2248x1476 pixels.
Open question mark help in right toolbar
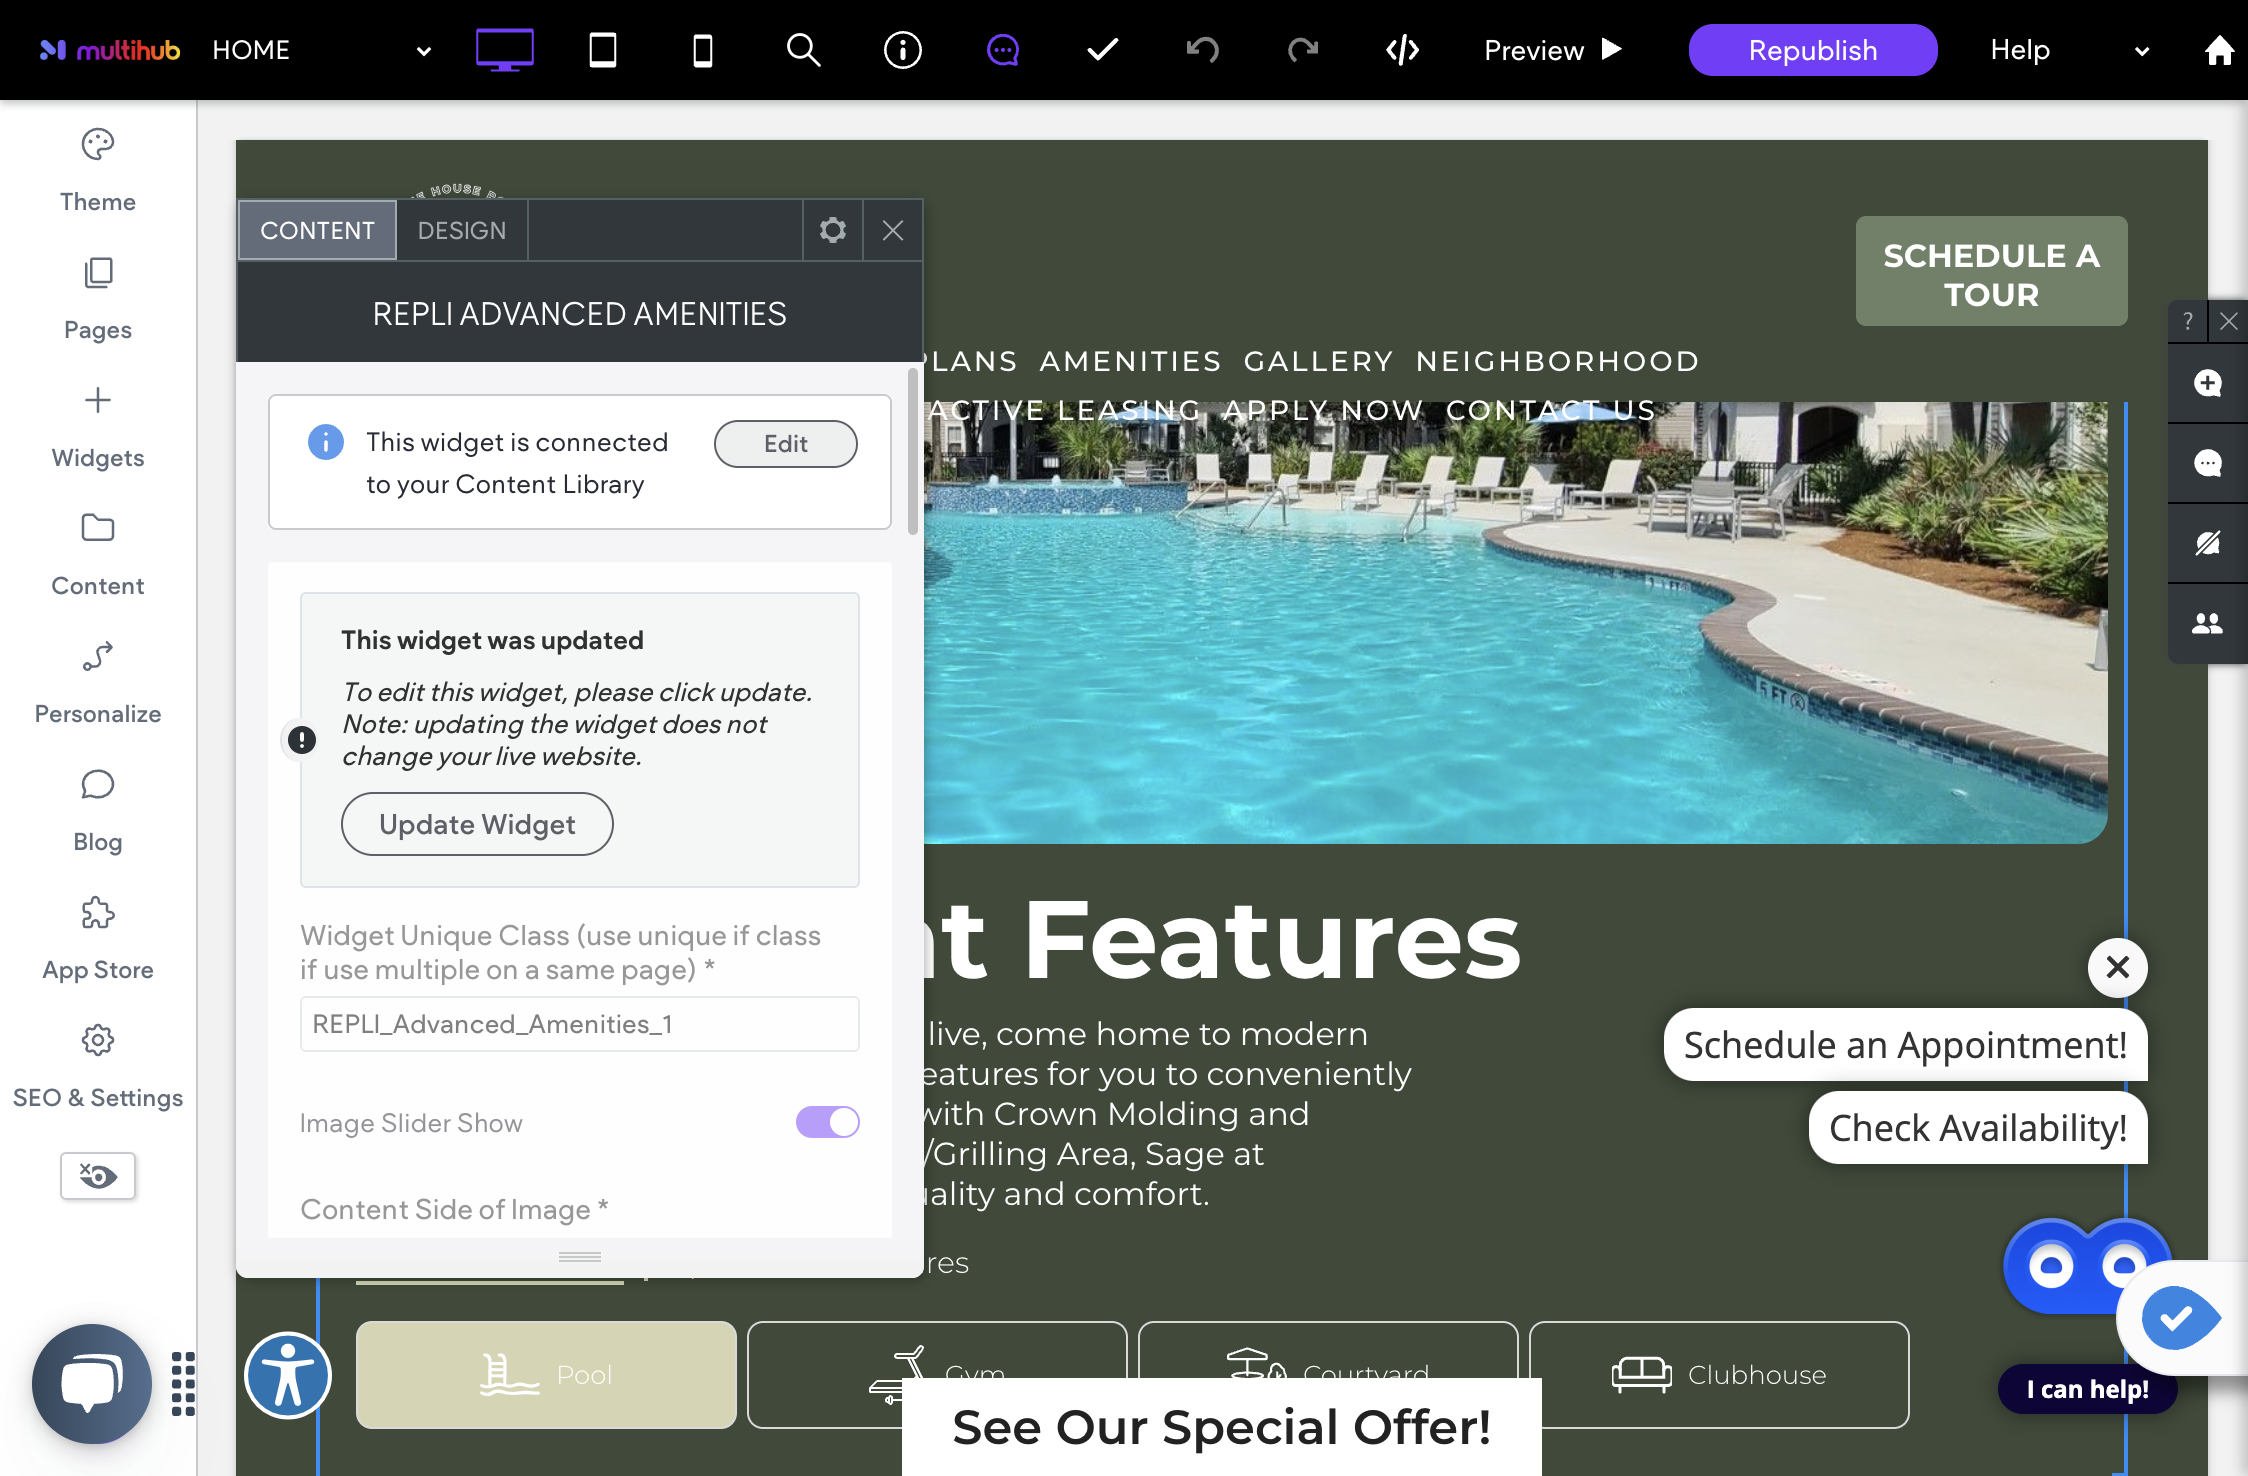2188,321
